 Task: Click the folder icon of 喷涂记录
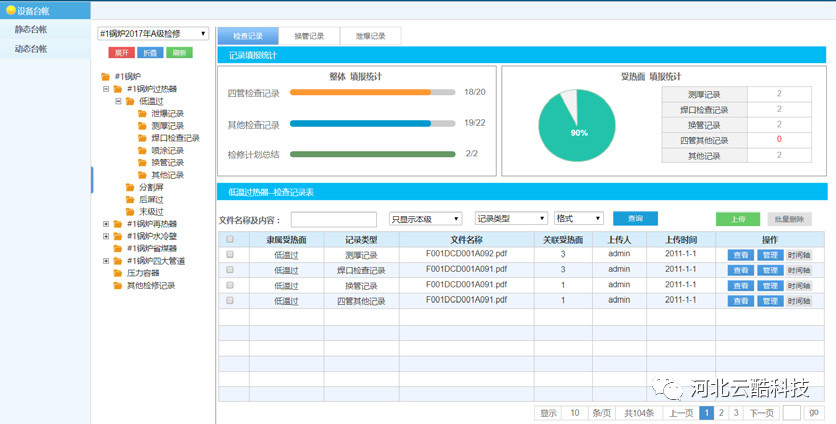142,150
